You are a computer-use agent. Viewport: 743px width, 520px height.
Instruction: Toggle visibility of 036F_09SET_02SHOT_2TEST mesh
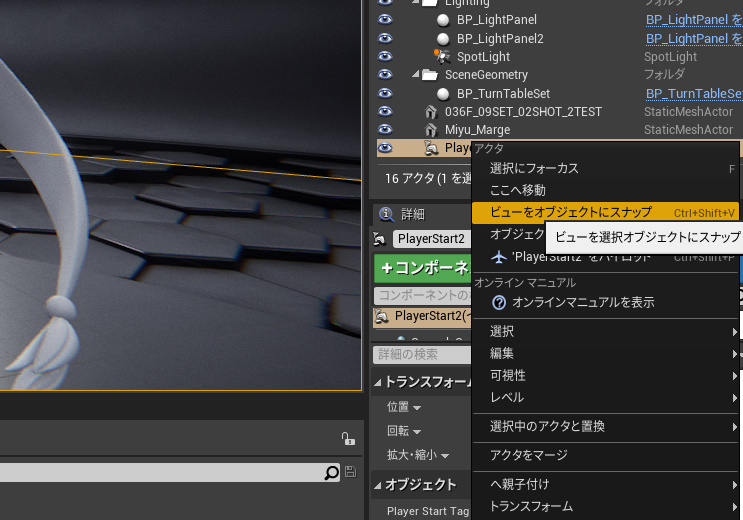pos(384,112)
